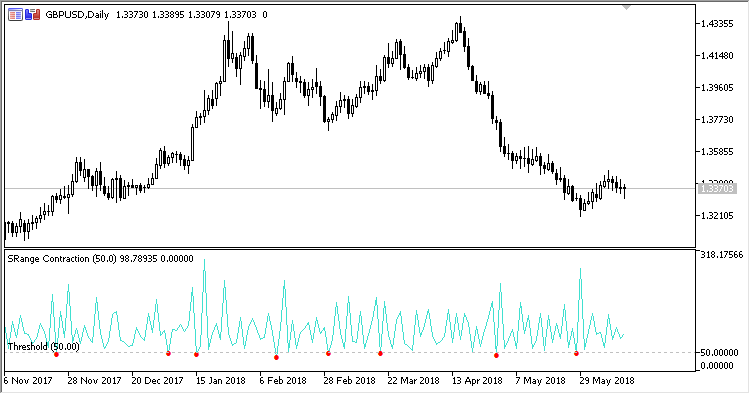Click the 1.41480 price scale label

[x=717, y=56]
